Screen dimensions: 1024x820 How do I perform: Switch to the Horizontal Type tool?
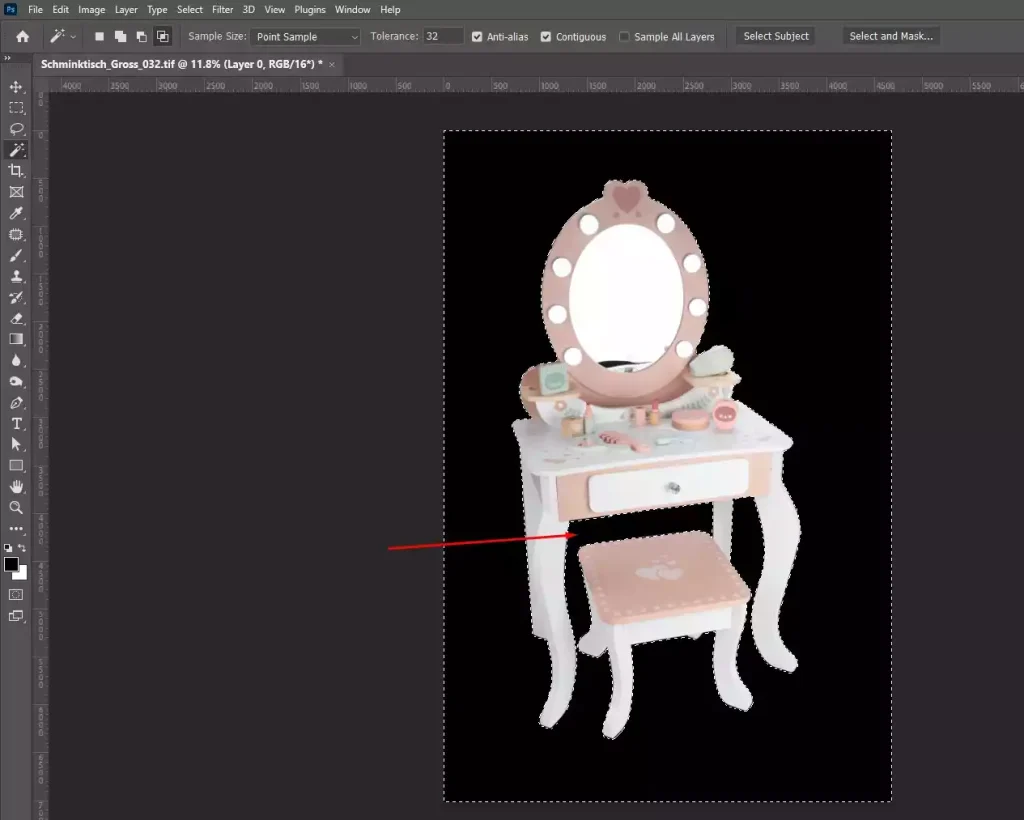tap(16, 424)
